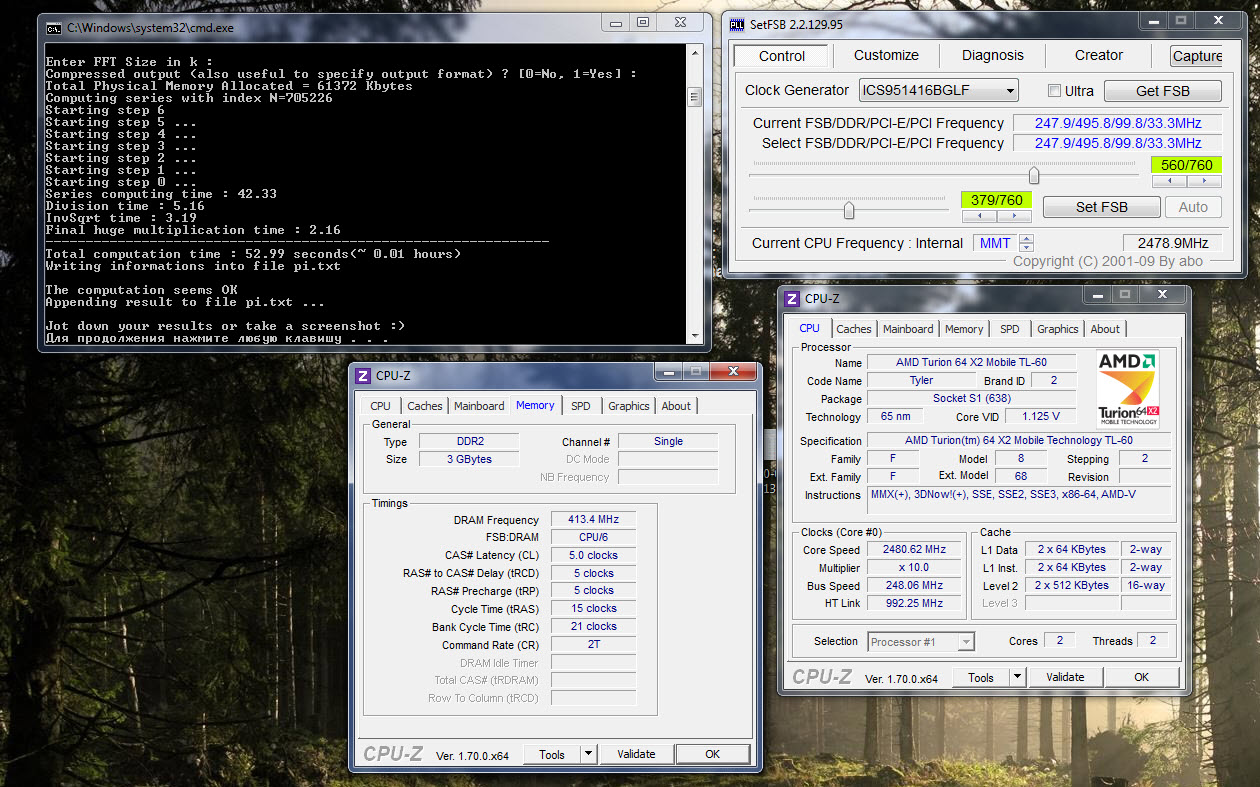
Task: Open SPD tab in CPU-Z Memory window
Action: point(581,406)
